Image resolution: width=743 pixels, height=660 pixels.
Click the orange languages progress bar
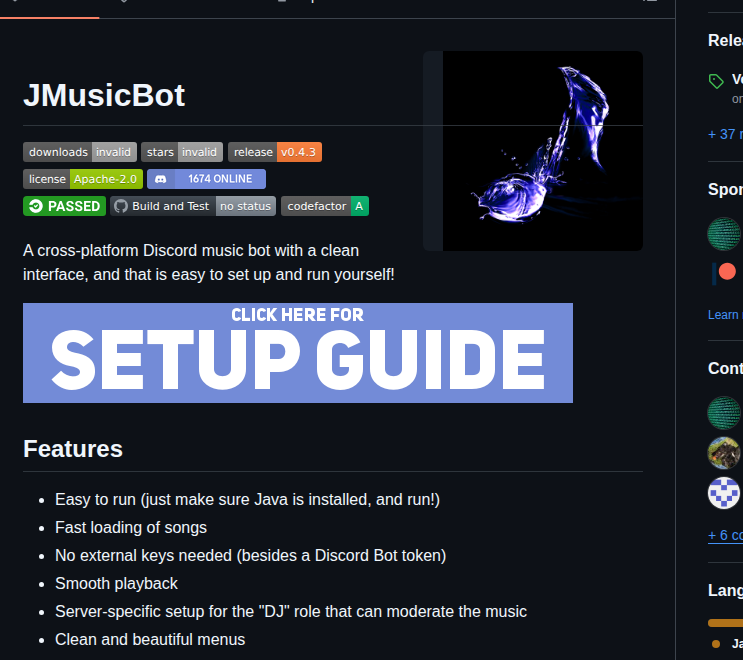click(x=725, y=623)
